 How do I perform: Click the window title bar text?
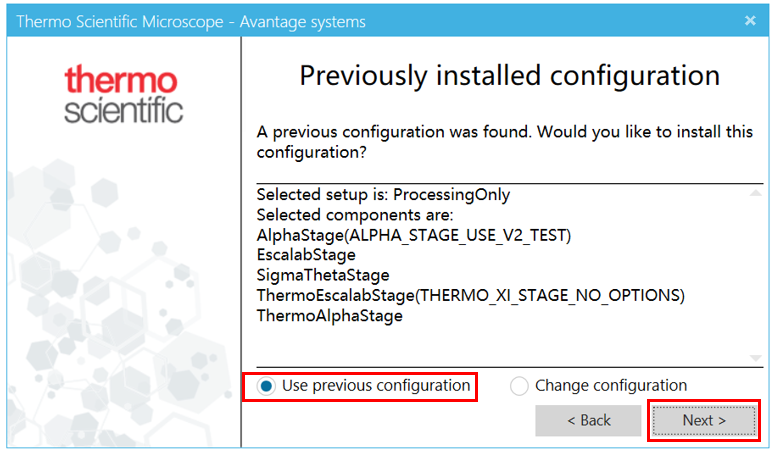tap(191, 21)
